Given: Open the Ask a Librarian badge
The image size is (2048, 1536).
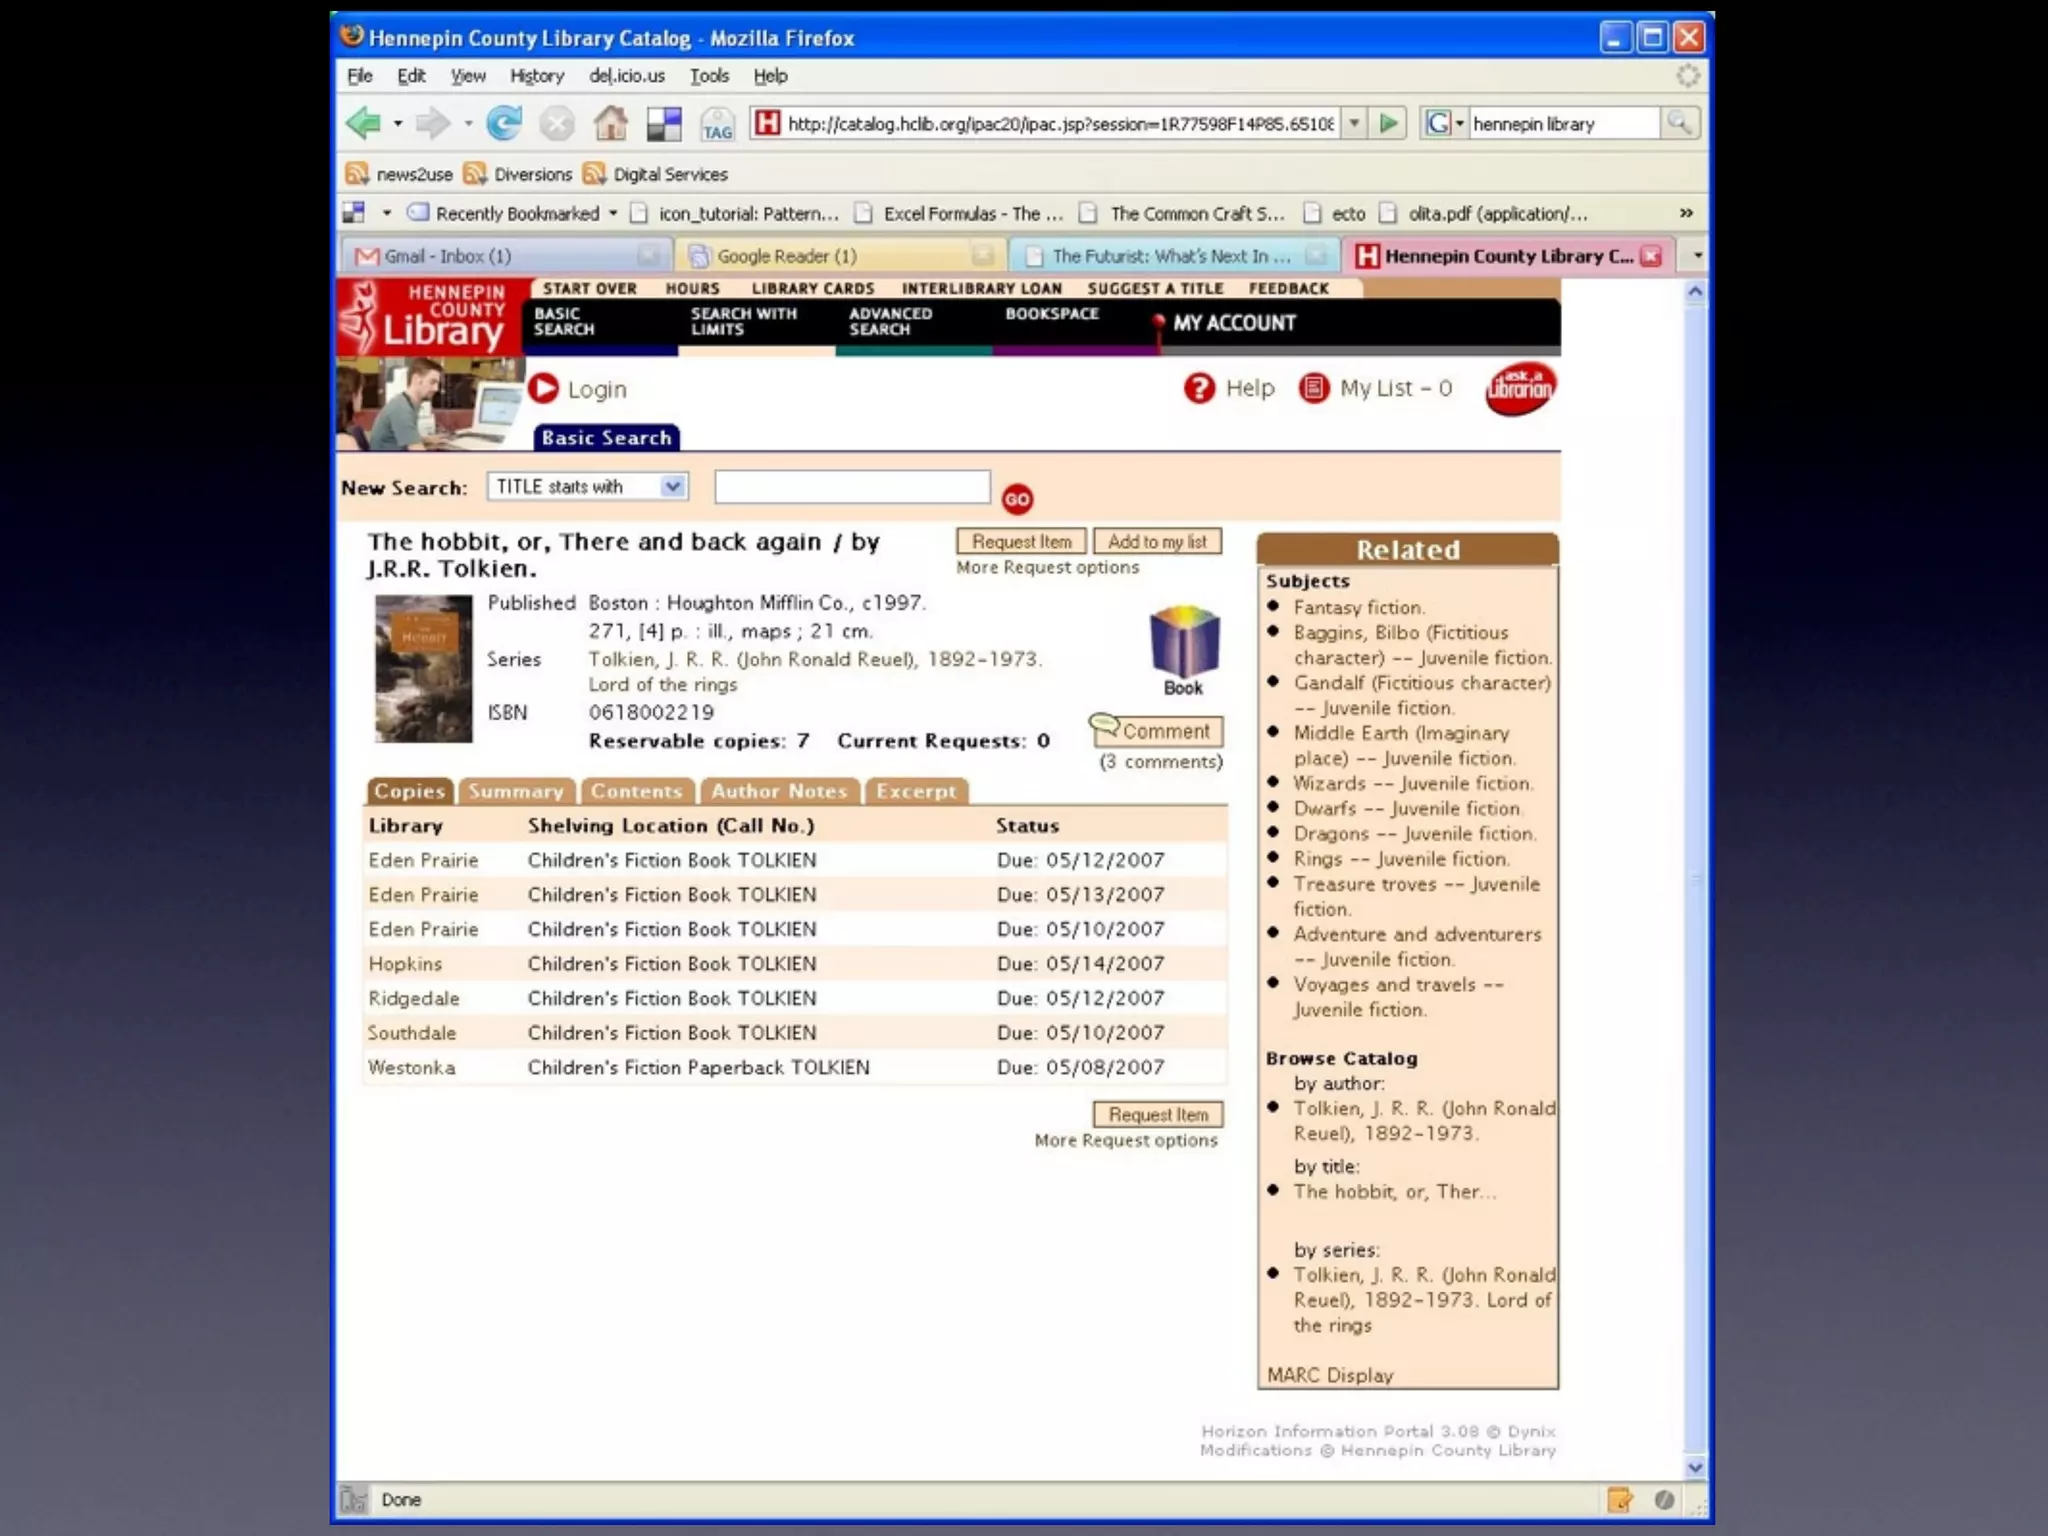Looking at the screenshot, I should click(x=1519, y=388).
